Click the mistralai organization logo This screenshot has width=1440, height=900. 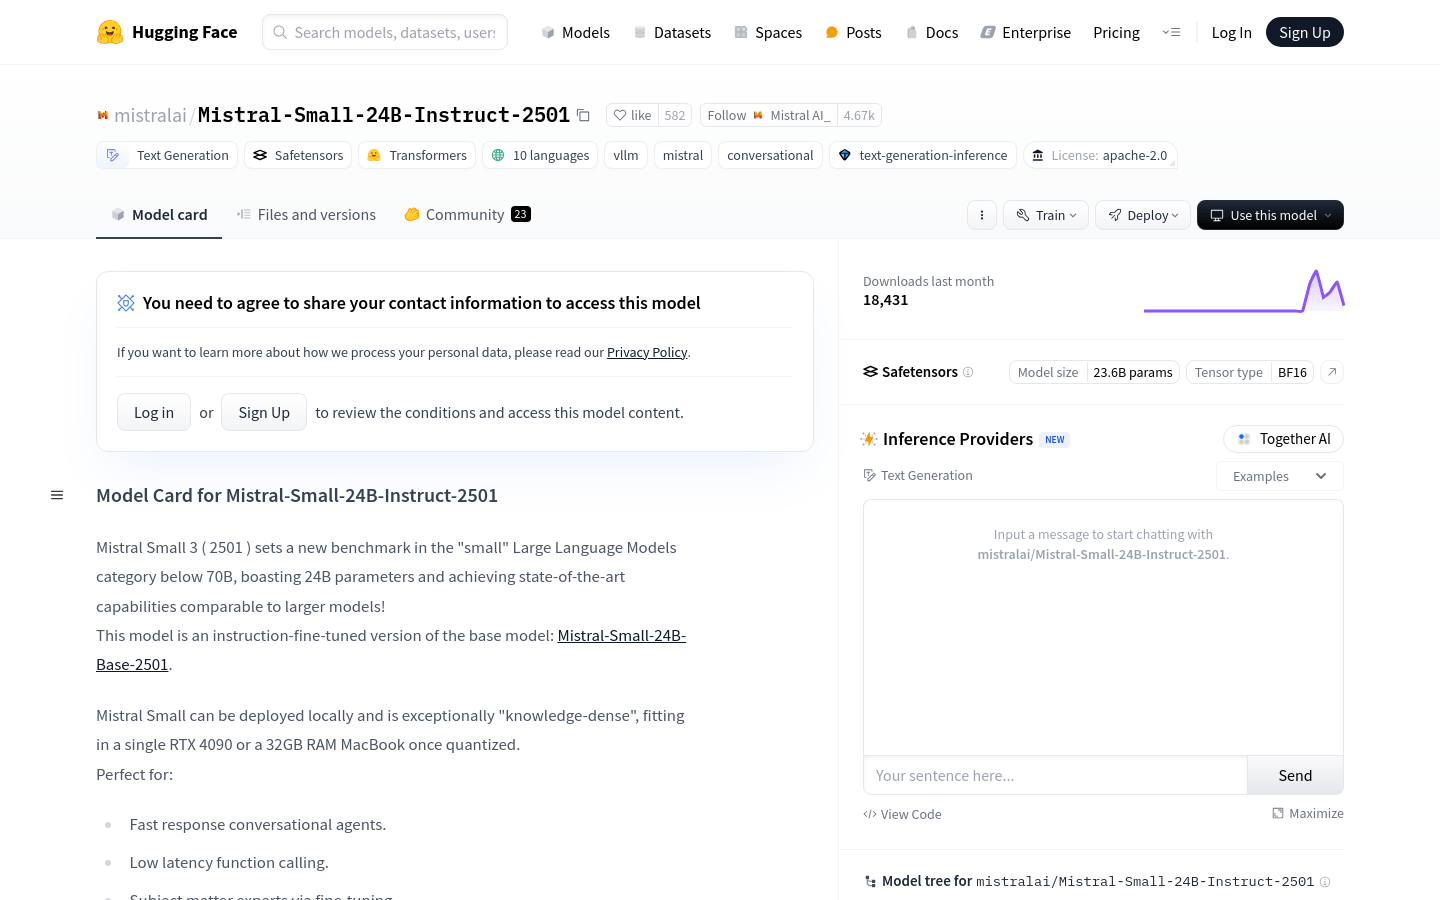pos(102,116)
